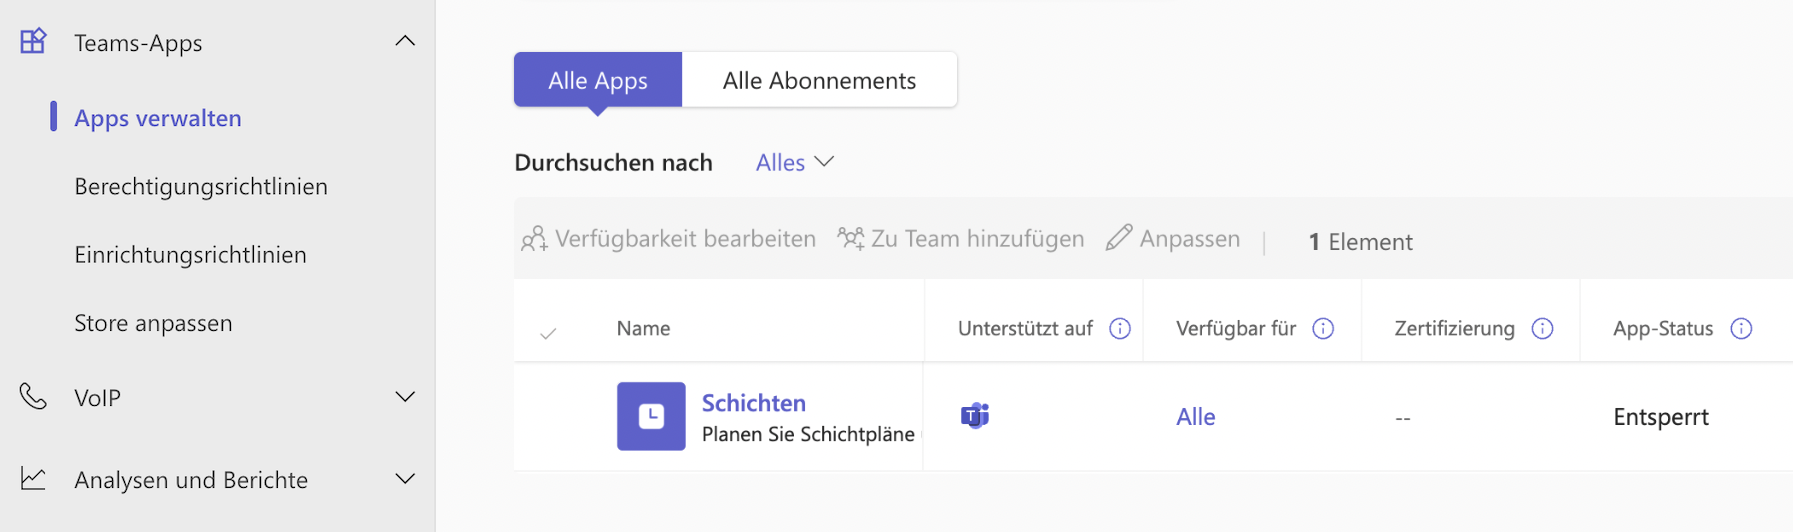The width and height of the screenshot is (1793, 532).
Task: Click the VoIP section label
Action: coord(97,397)
